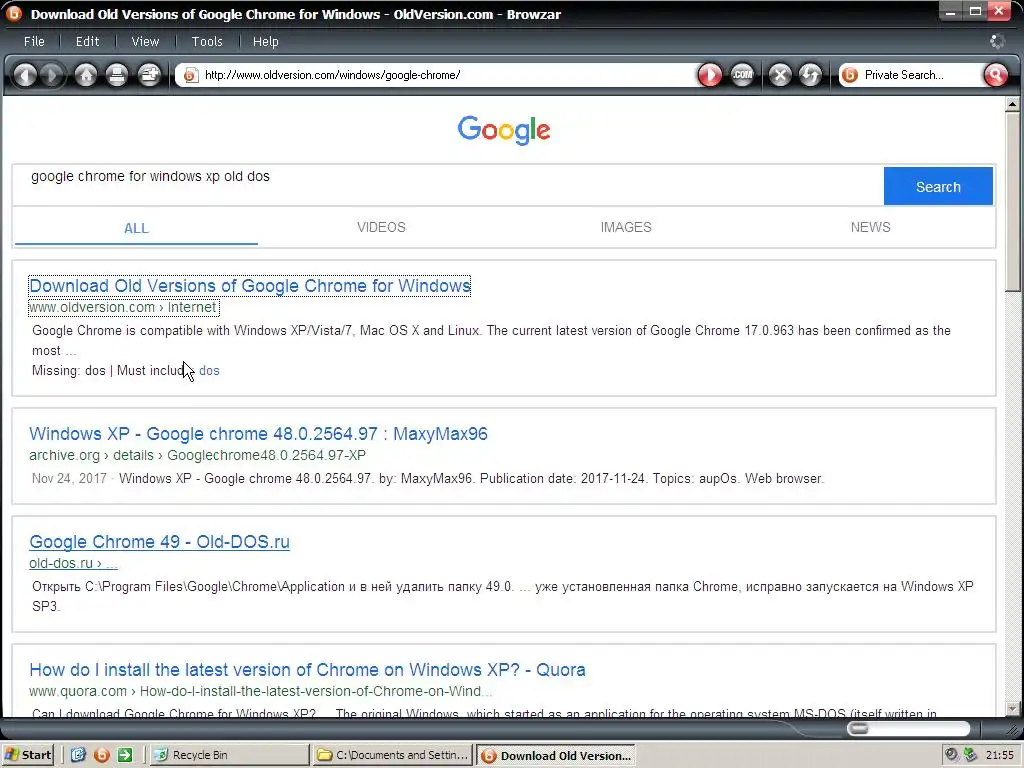Viewport: 1024px width, 768px height.
Task: Click the .com autocomplete button
Action: coord(742,75)
